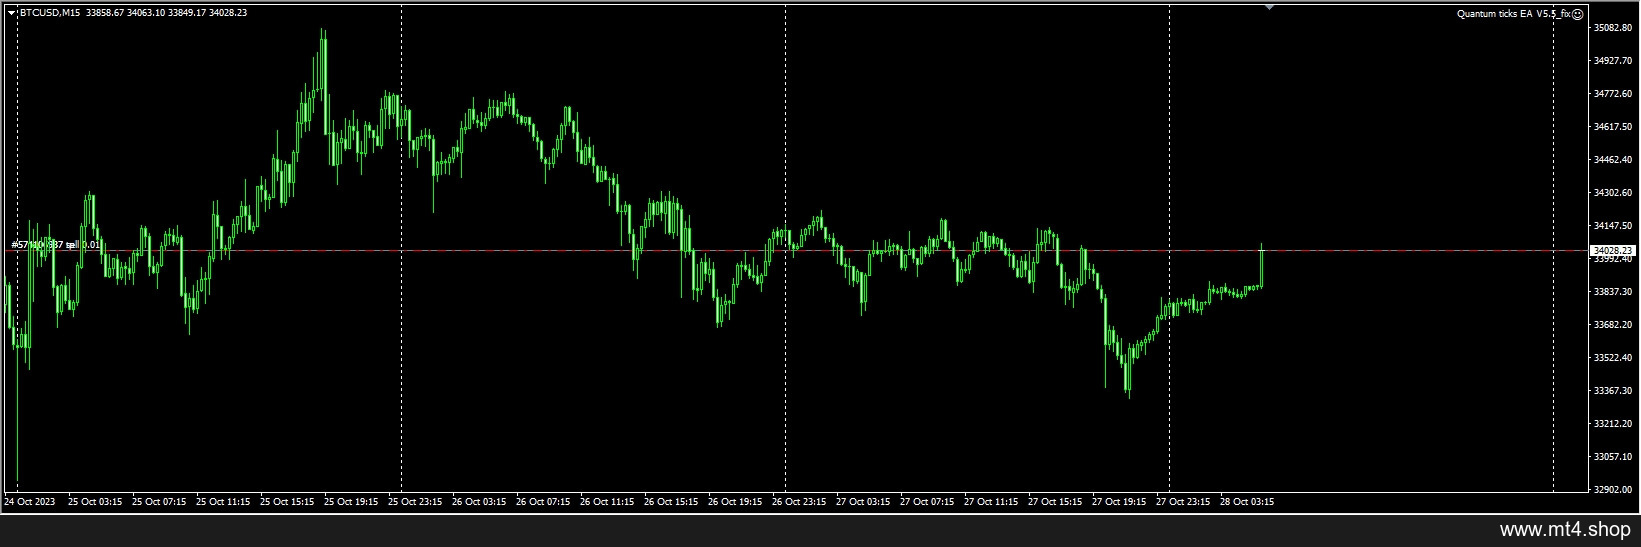
Task: Click the 27 Oct 11:15 time label
Action: 991,501
